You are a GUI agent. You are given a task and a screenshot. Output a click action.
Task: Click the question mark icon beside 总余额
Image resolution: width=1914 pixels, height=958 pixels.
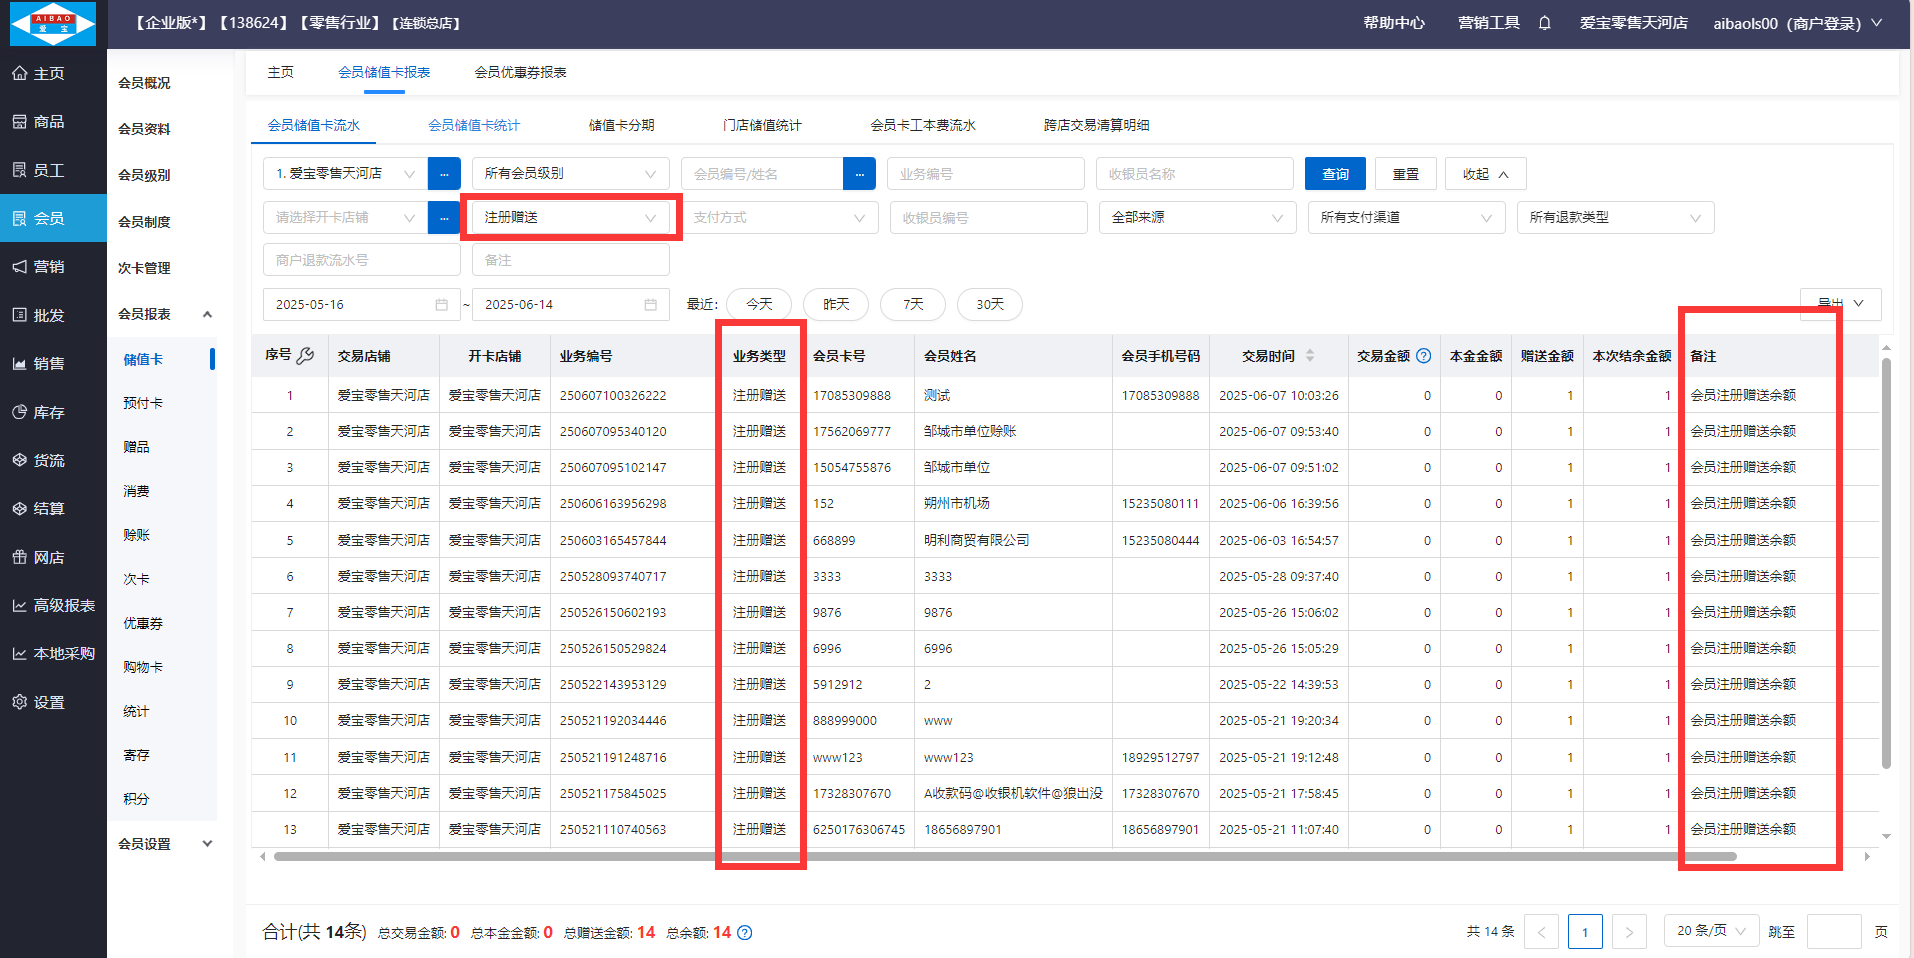coord(745,933)
